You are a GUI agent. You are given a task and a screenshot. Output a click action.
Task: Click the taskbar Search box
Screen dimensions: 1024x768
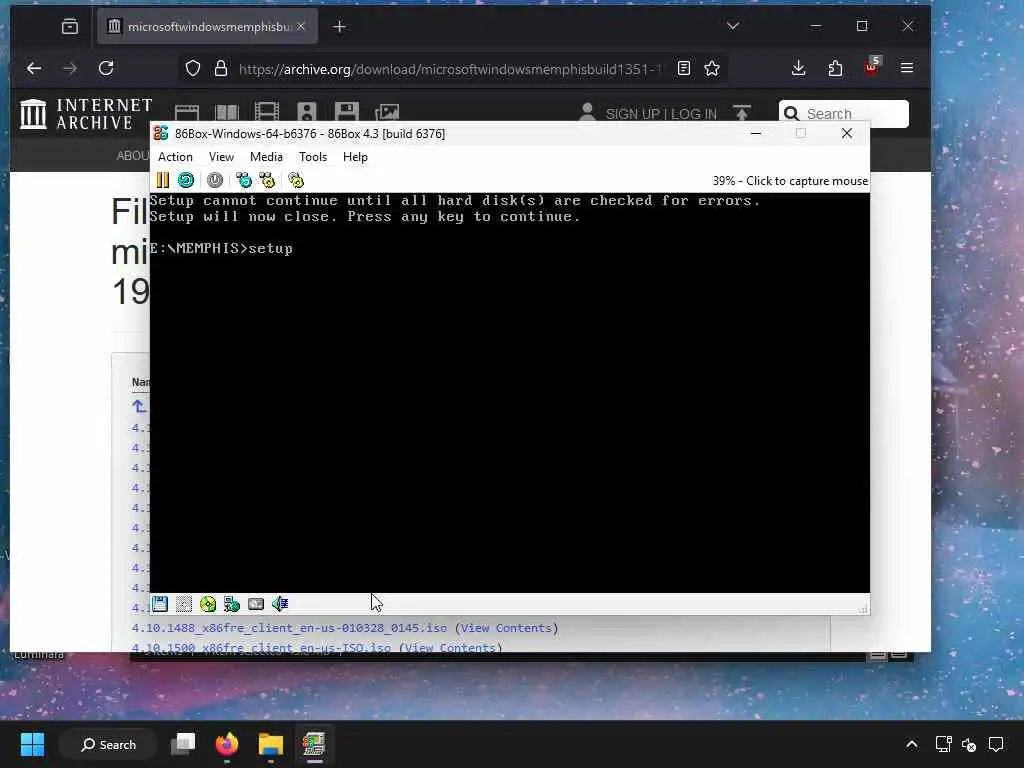[108, 744]
